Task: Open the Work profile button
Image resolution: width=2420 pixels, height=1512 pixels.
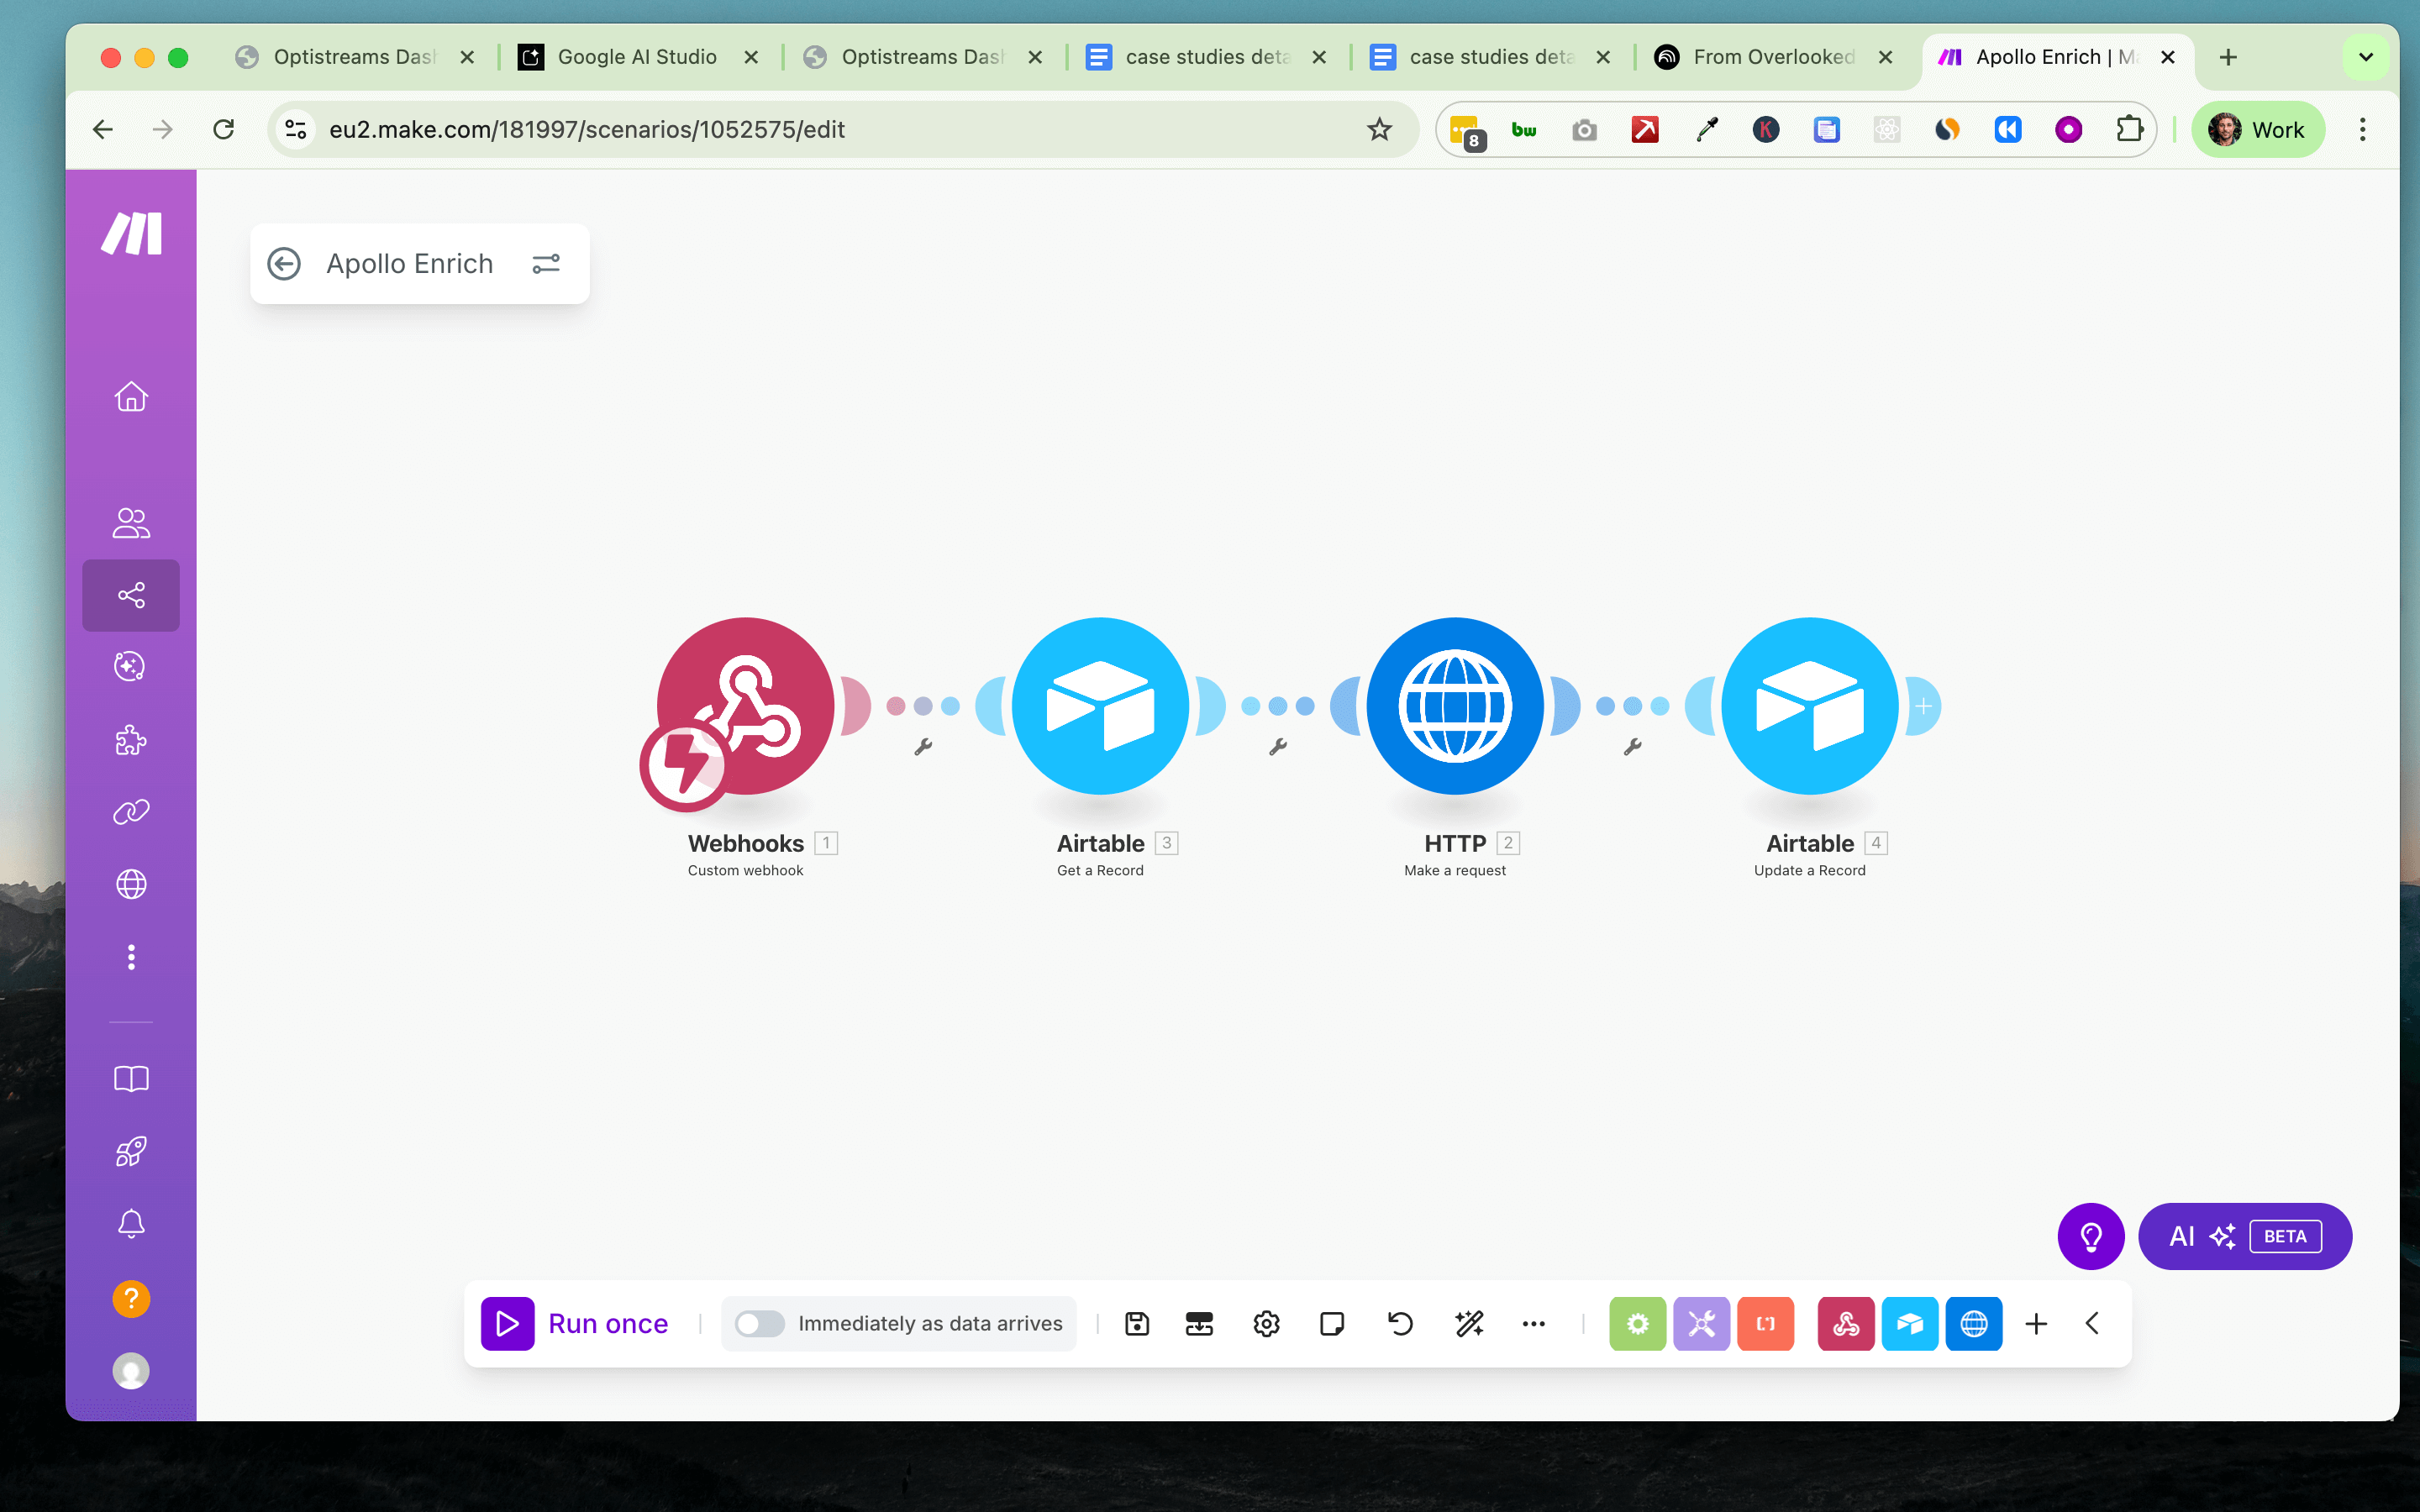Action: pos(2258,129)
